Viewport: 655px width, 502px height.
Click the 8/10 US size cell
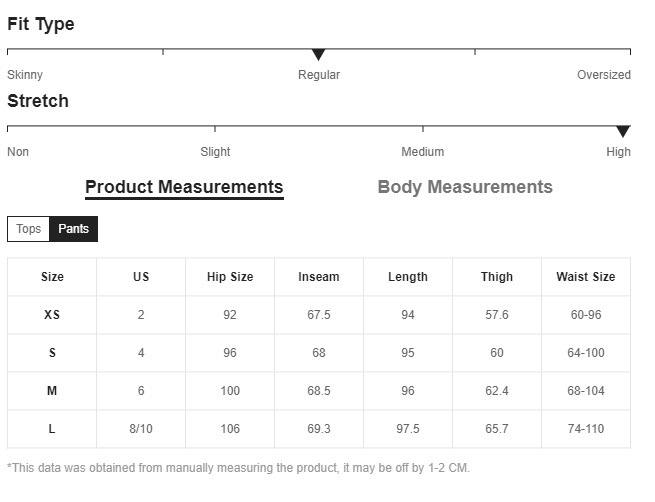click(x=141, y=429)
